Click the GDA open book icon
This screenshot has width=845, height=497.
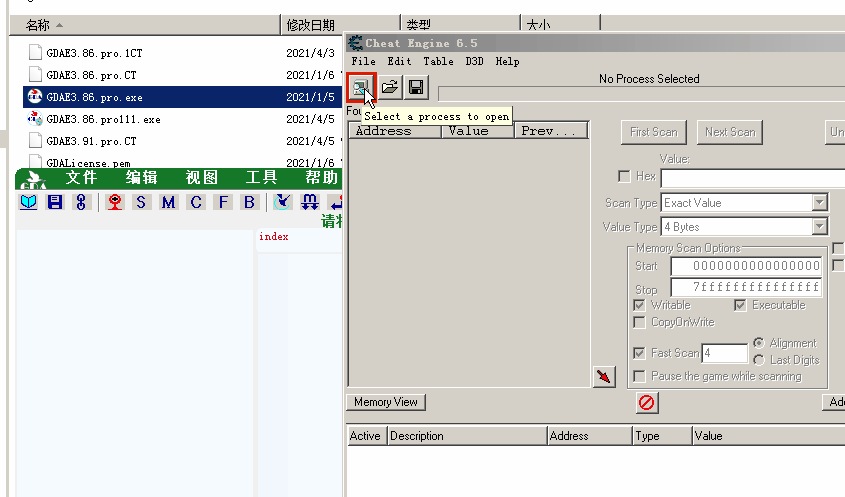(29, 203)
